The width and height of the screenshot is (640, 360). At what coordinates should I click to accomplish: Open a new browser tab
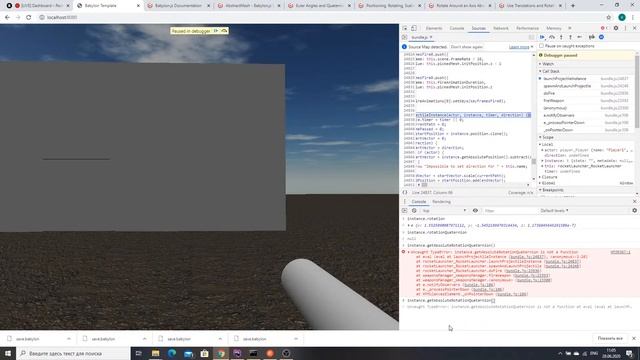pyautogui.click(x=573, y=6)
